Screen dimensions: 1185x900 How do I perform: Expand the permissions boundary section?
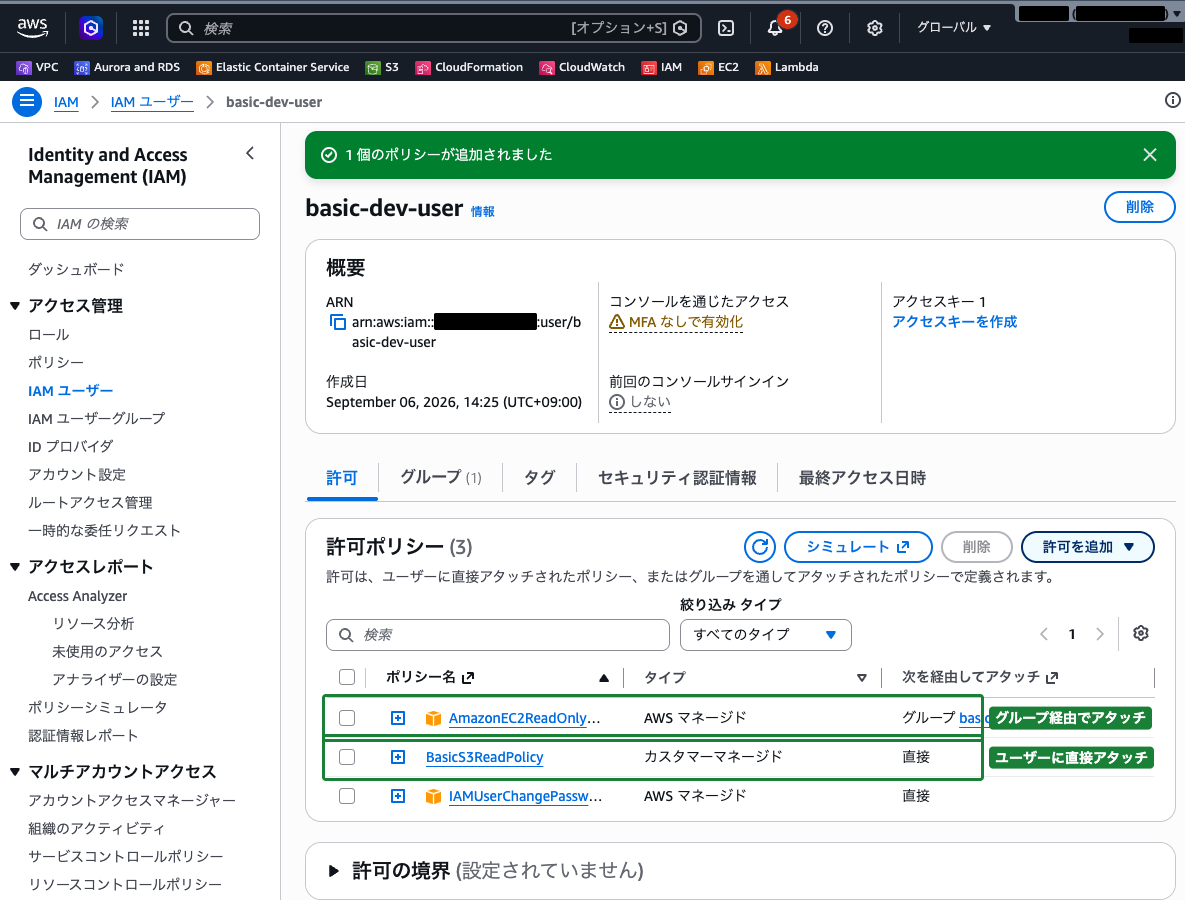(333, 871)
